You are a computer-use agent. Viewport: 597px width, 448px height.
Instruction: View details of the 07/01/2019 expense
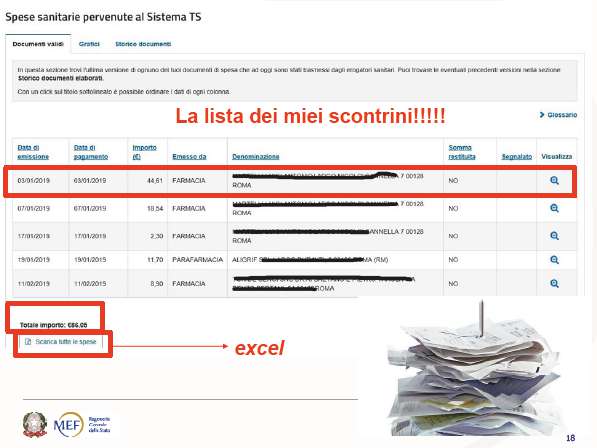tap(554, 208)
